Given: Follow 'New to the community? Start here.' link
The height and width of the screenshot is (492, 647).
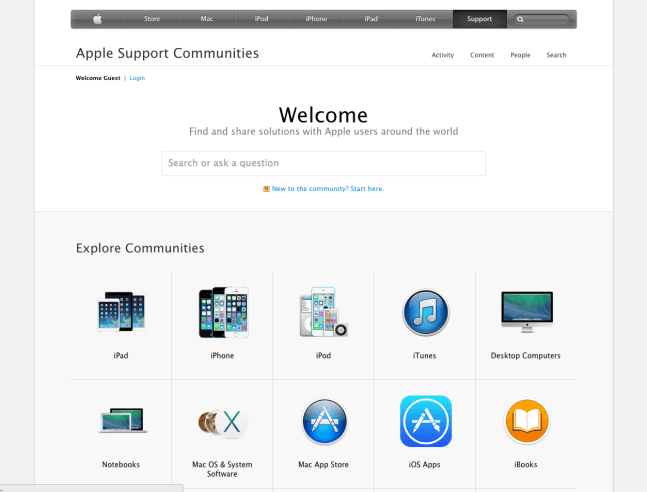Looking at the screenshot, I should pos(328,189).
